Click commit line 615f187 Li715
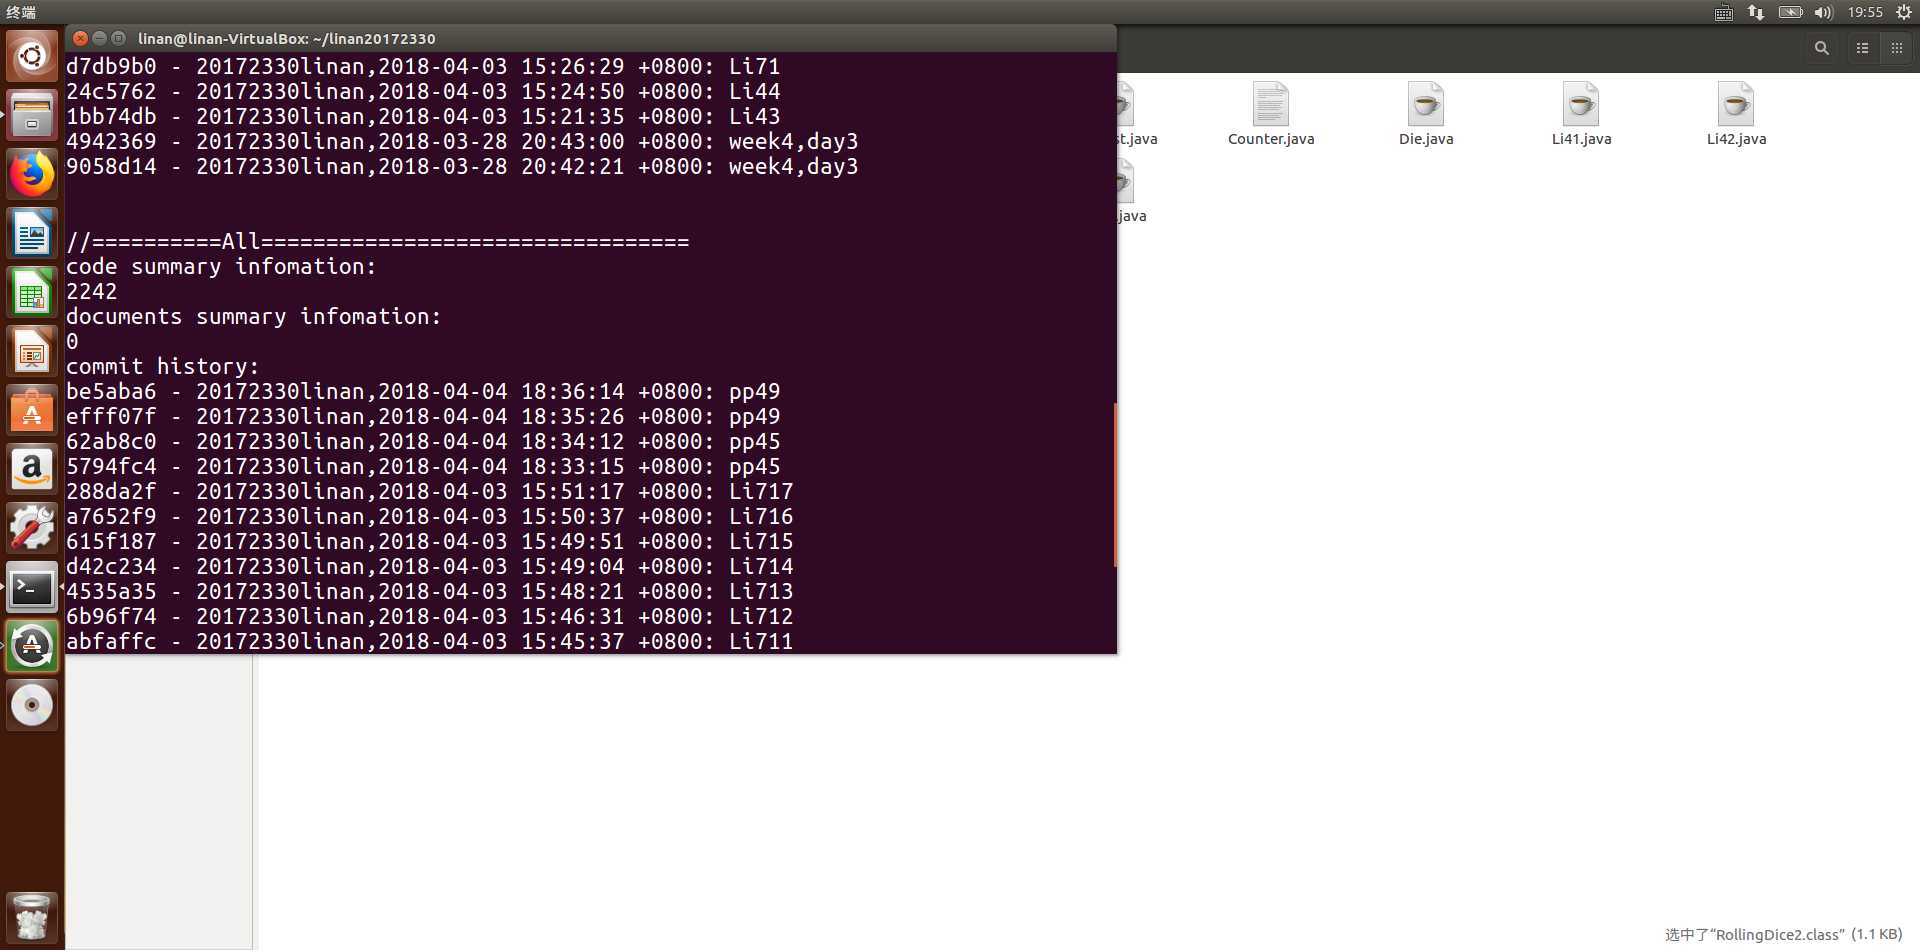The image size is (1920, 950). (x=429, y=541)
